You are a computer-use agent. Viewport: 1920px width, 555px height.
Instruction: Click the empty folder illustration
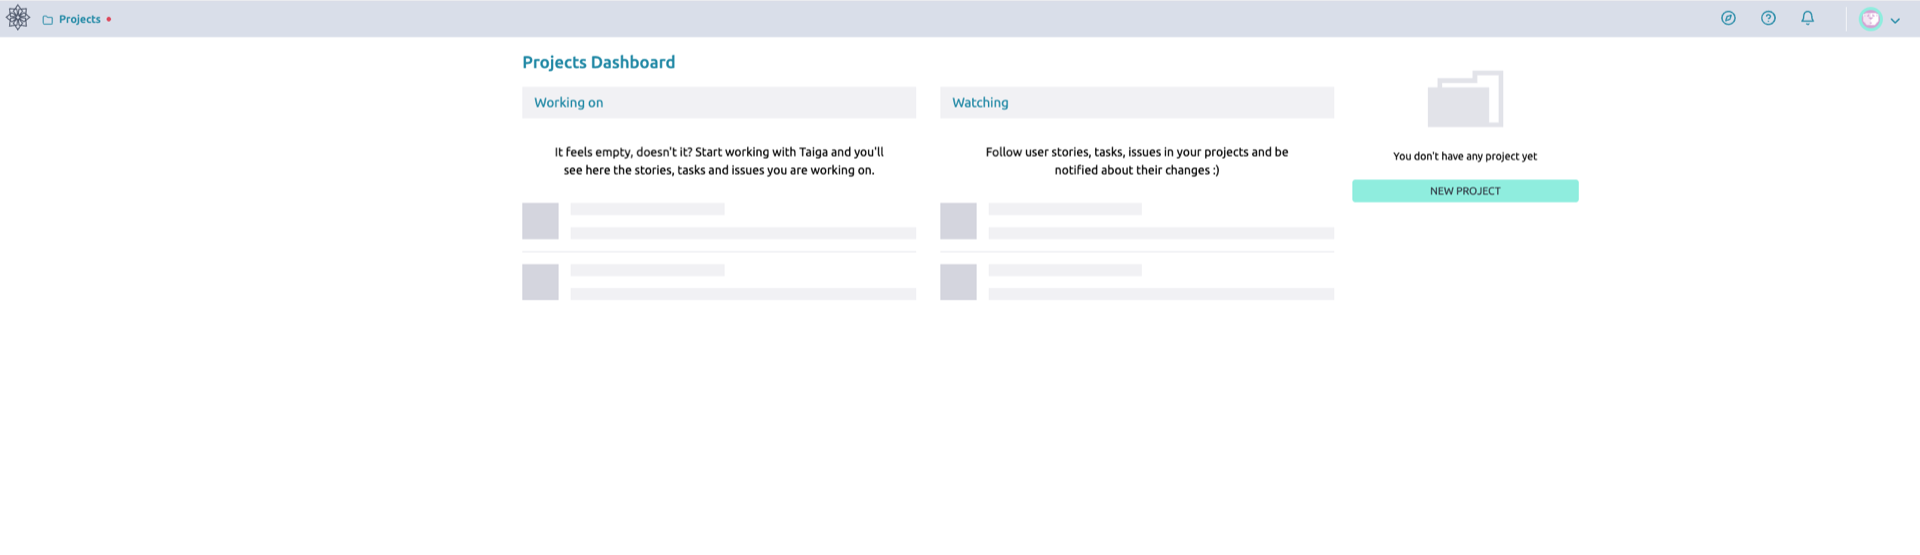click(1465, 99)
